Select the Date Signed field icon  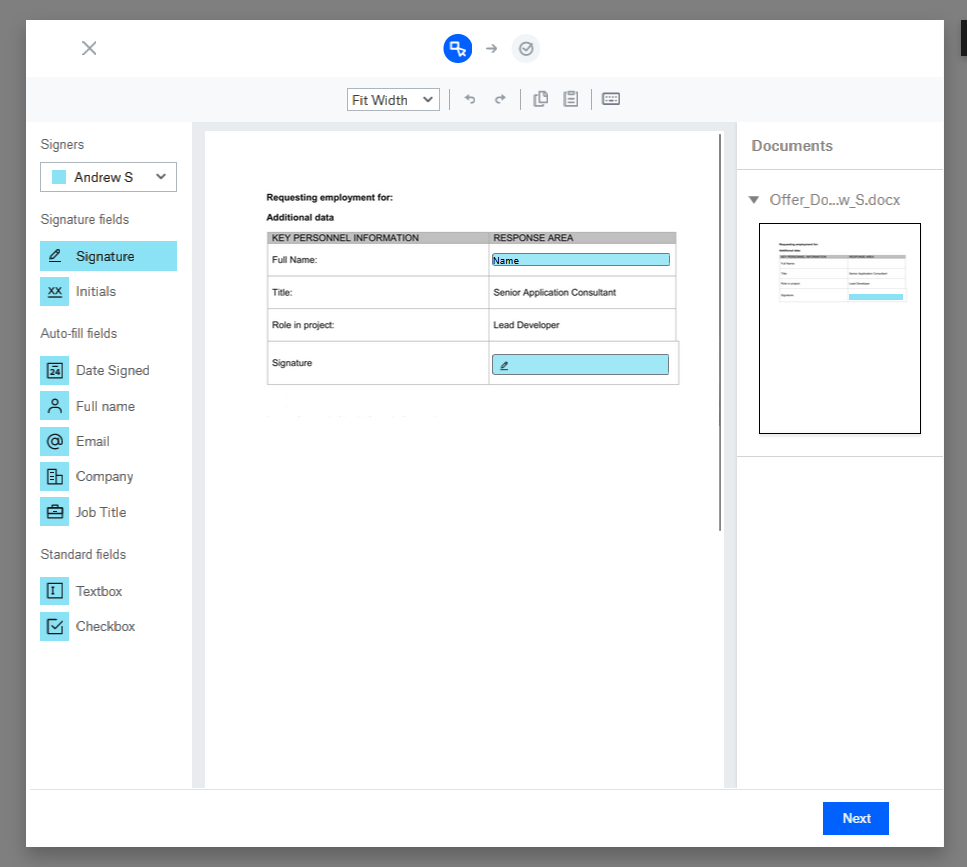tap(55, 370)
